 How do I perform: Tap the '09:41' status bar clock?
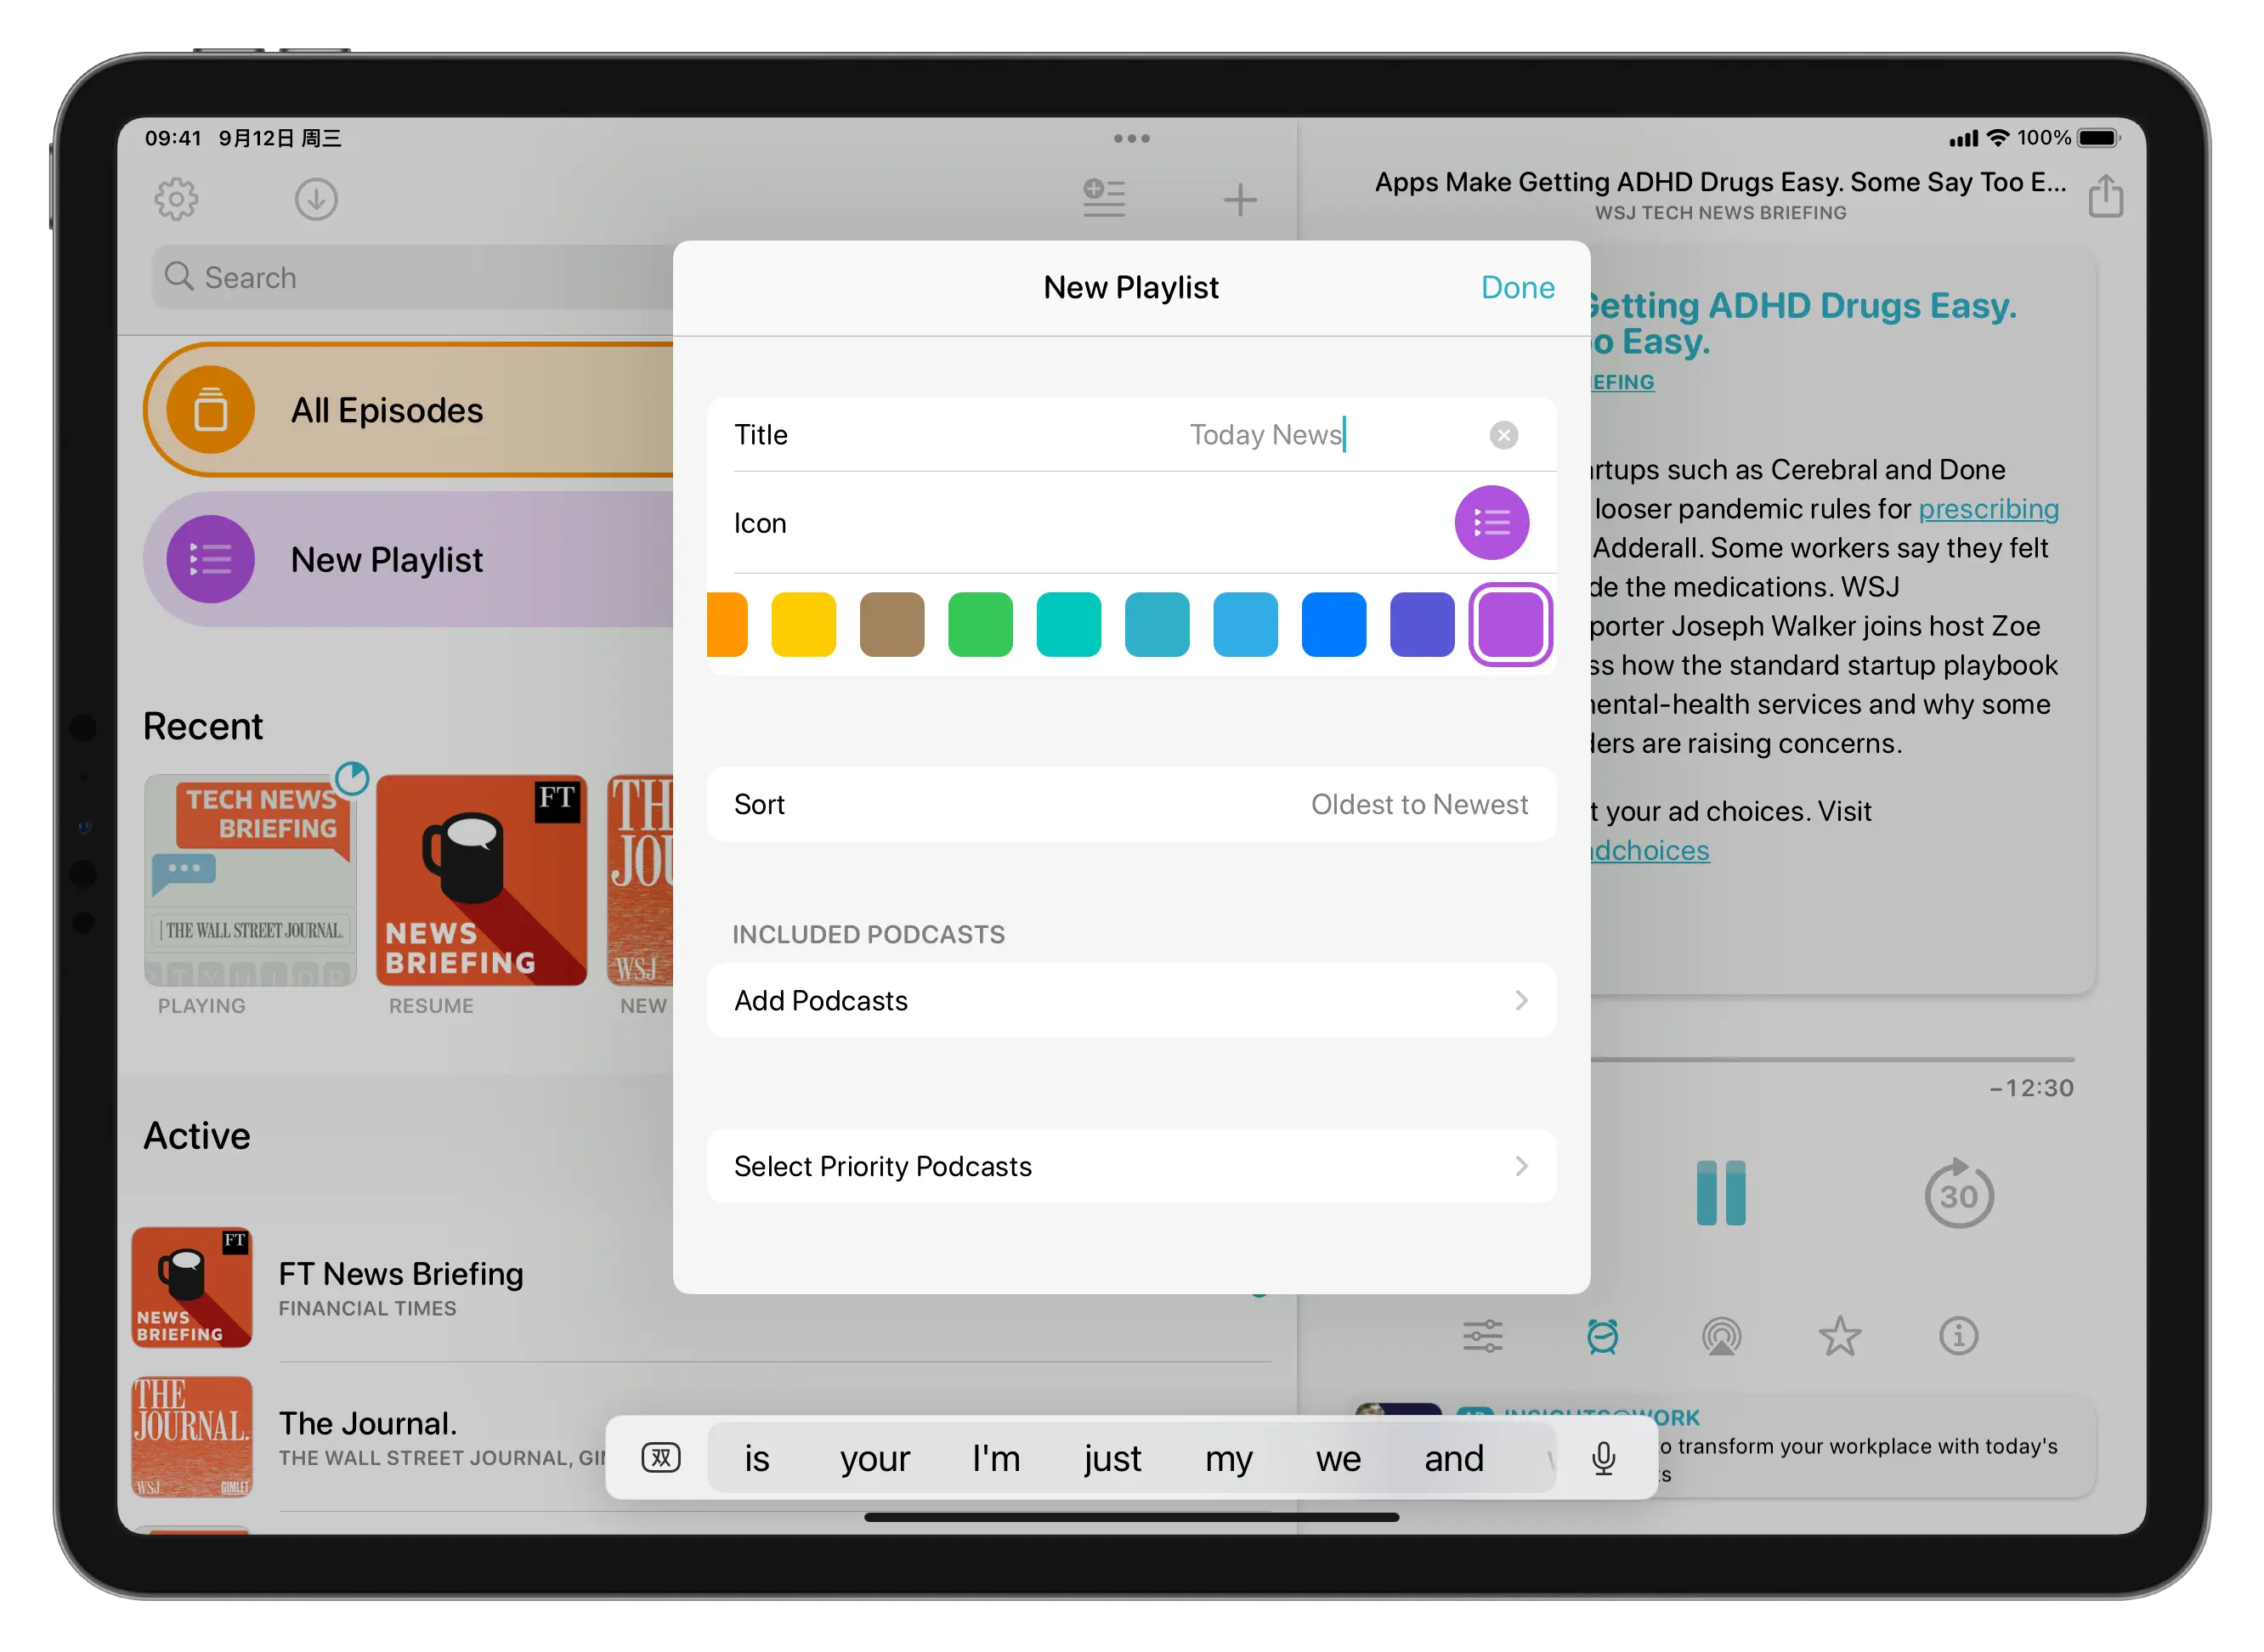pyautogui.click(x=173, y=138)
